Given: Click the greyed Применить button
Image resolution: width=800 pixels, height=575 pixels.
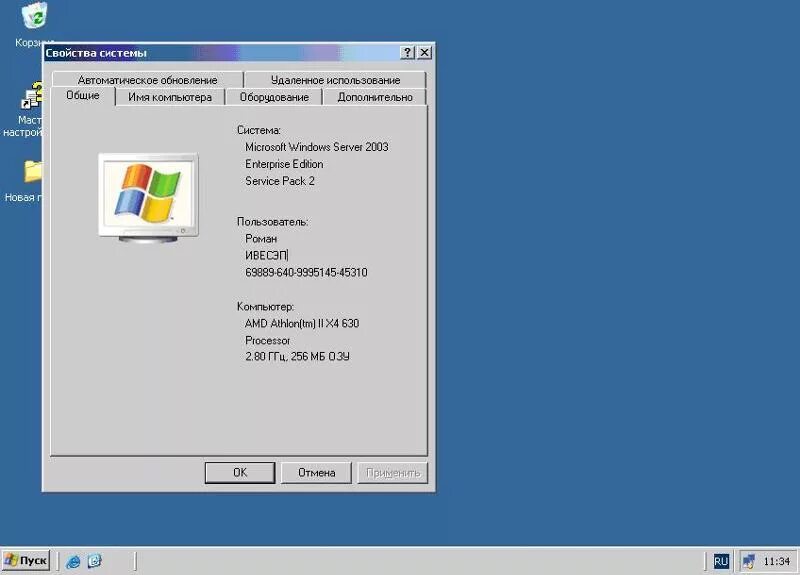Looking at the screenshot, I should 393,472.
